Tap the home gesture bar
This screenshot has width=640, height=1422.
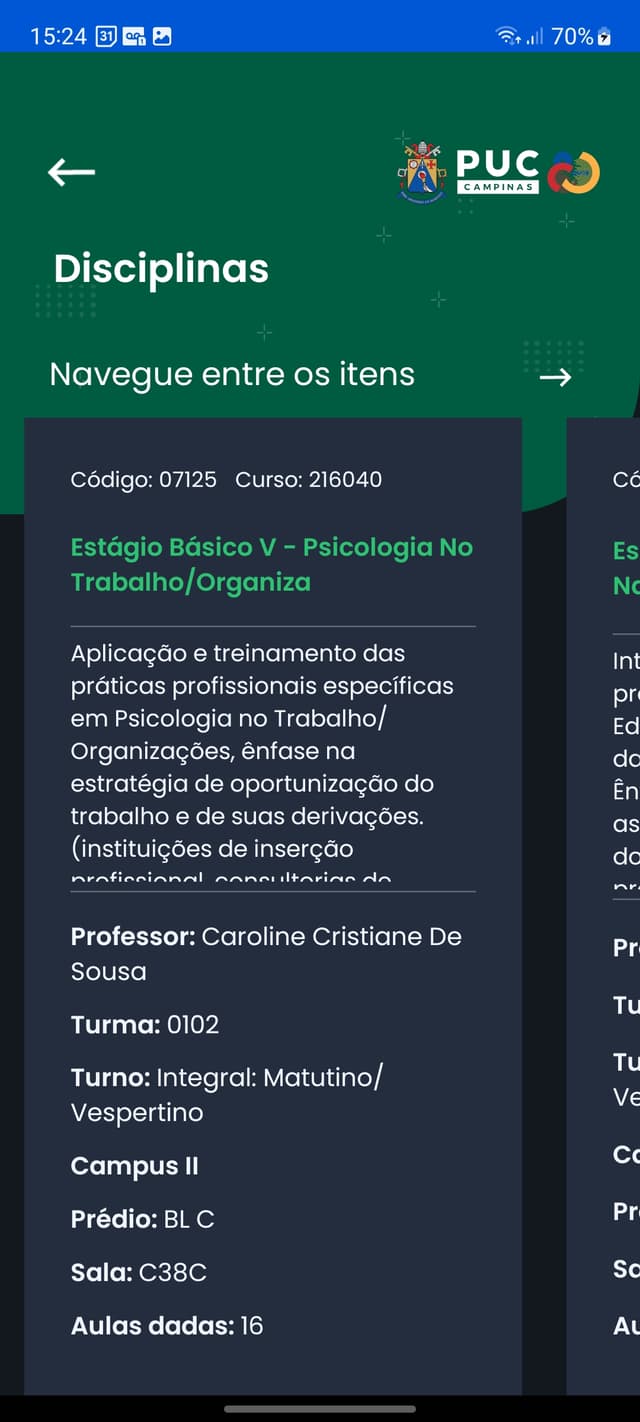pyautogui.click(x=320, y=1409)
